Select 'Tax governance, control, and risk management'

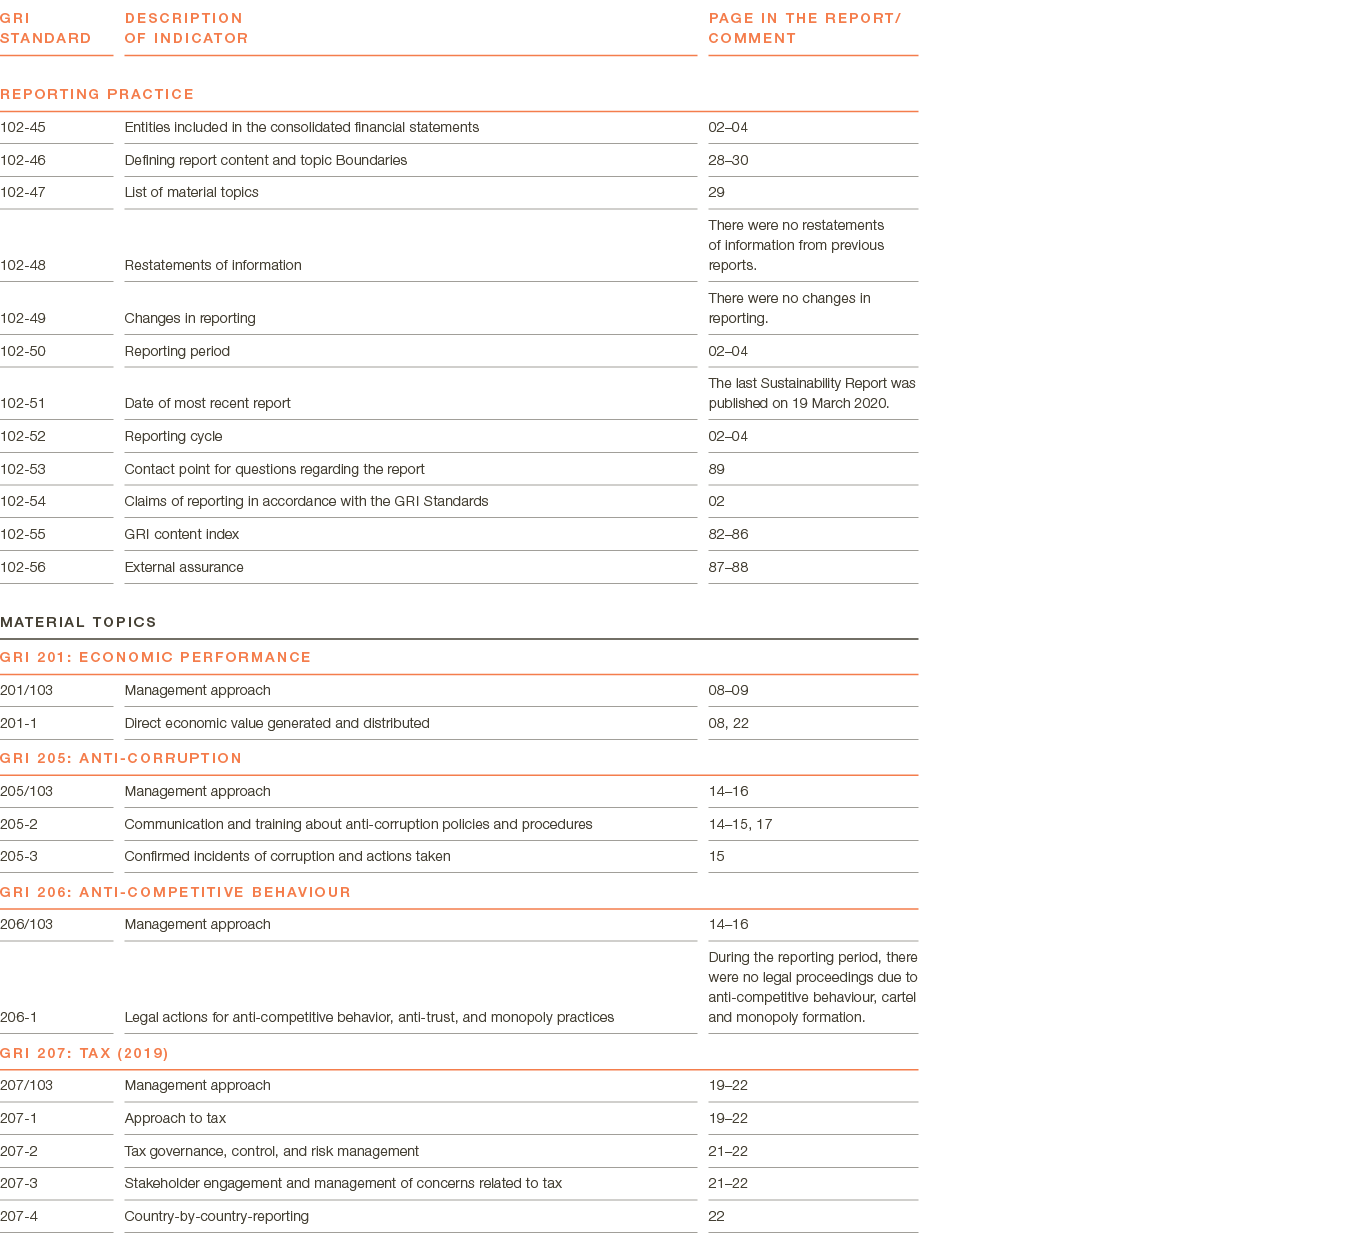[272, 1151]
